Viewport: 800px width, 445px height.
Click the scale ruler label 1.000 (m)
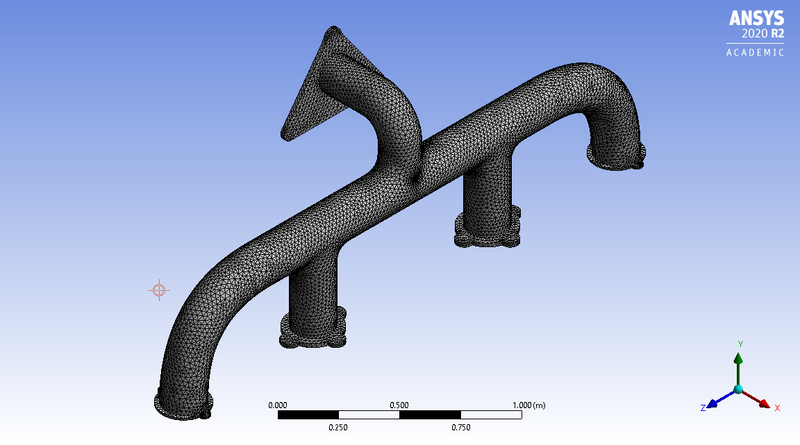529,405
